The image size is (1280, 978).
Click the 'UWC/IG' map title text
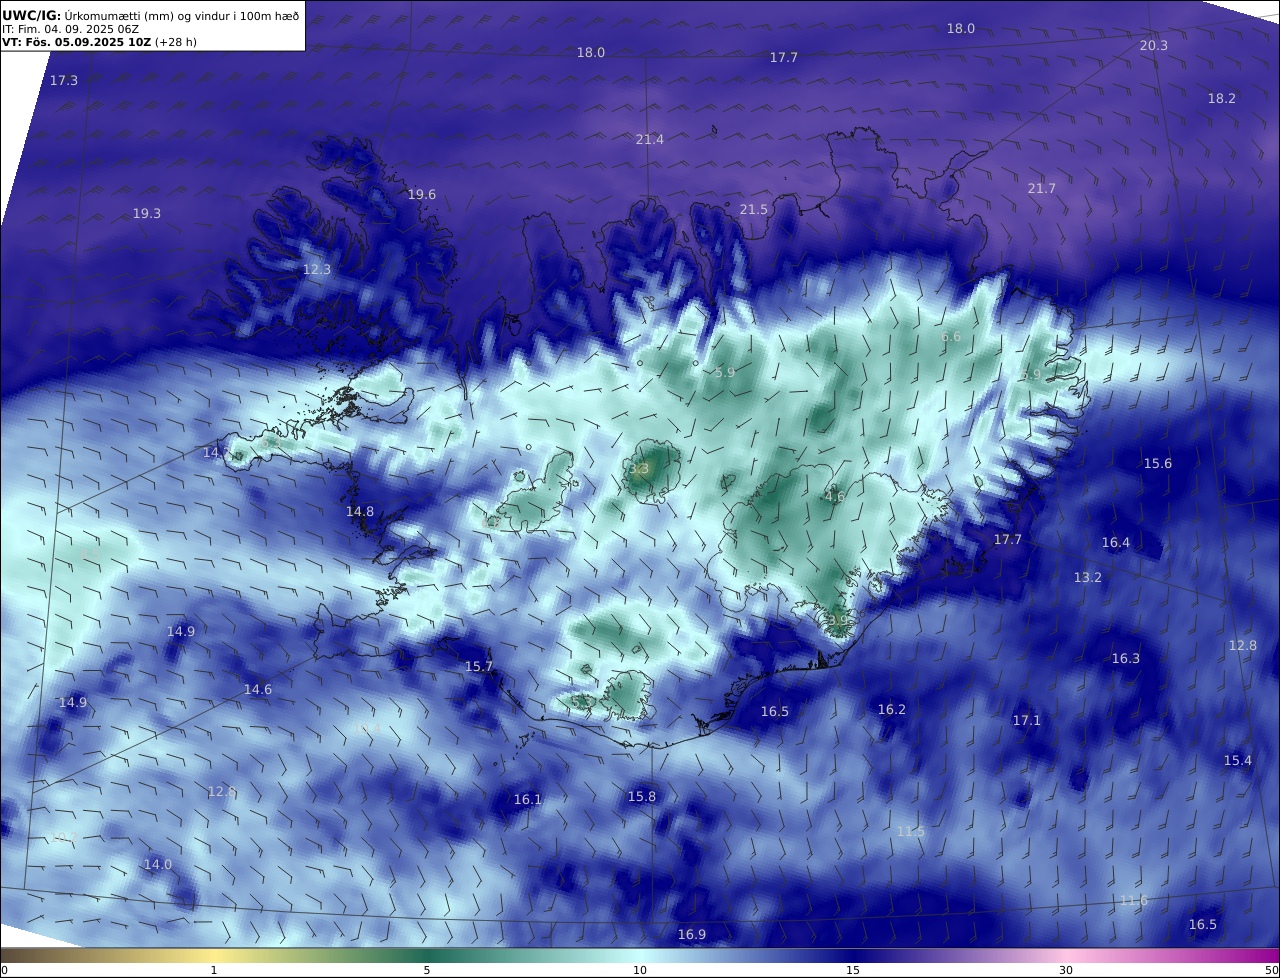(31, 15)
